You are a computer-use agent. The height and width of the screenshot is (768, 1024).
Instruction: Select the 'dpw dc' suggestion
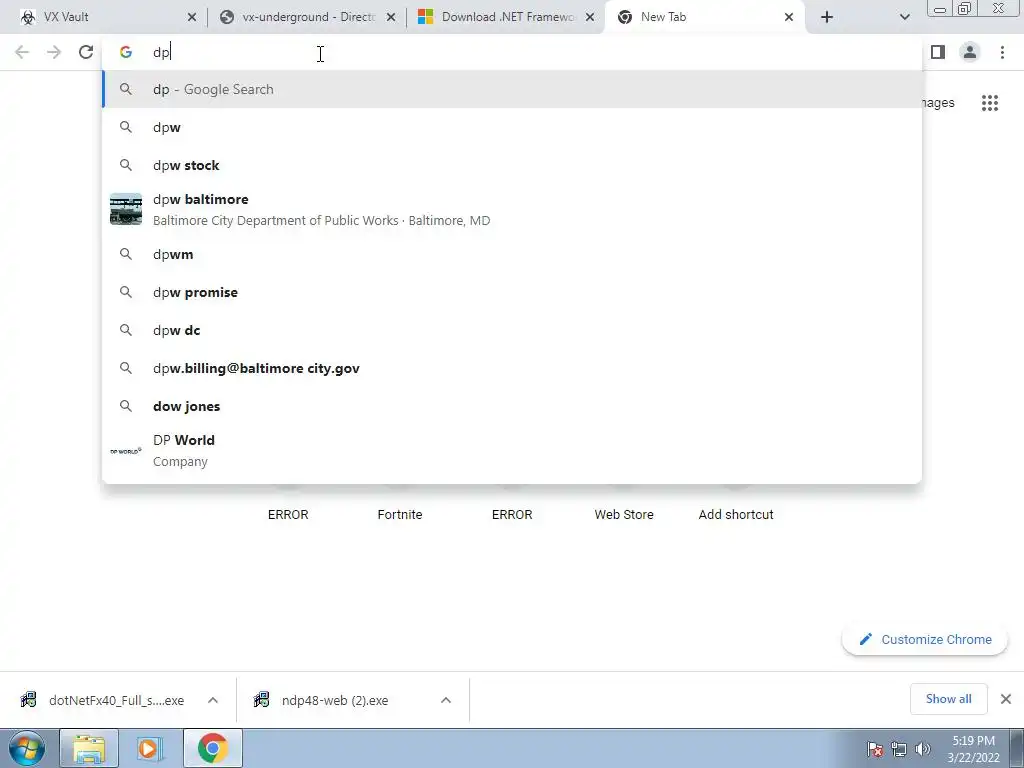pos(512,330)
